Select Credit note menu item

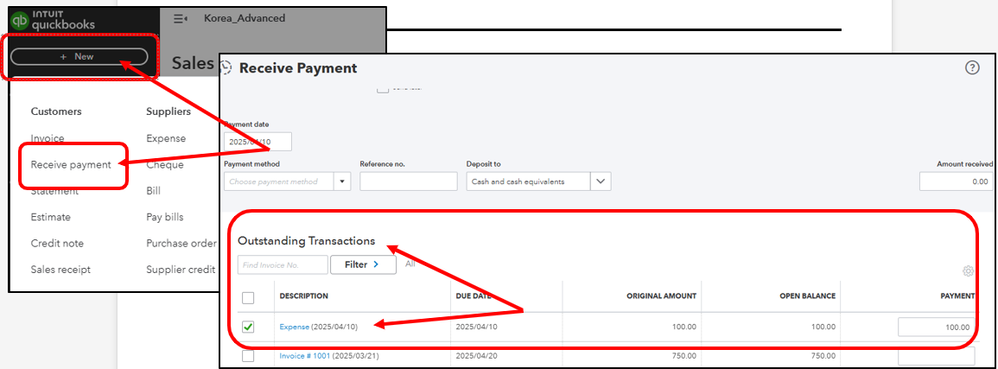click(57, 244)
